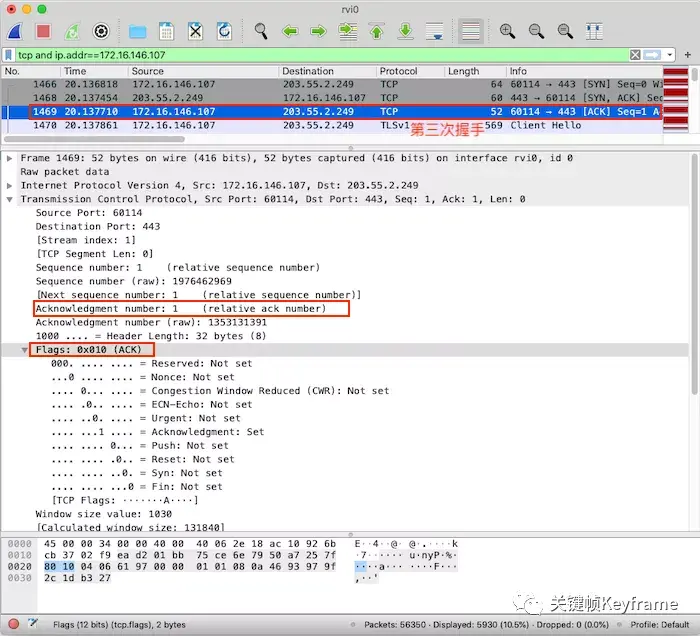
Task: Close this capture file icon
Action: 195,31
